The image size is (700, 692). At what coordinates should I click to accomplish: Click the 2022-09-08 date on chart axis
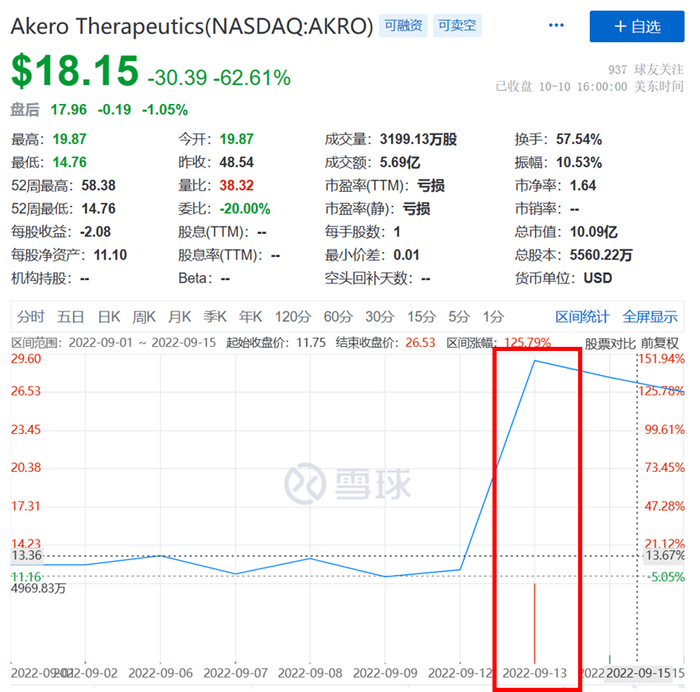[310, 673]
